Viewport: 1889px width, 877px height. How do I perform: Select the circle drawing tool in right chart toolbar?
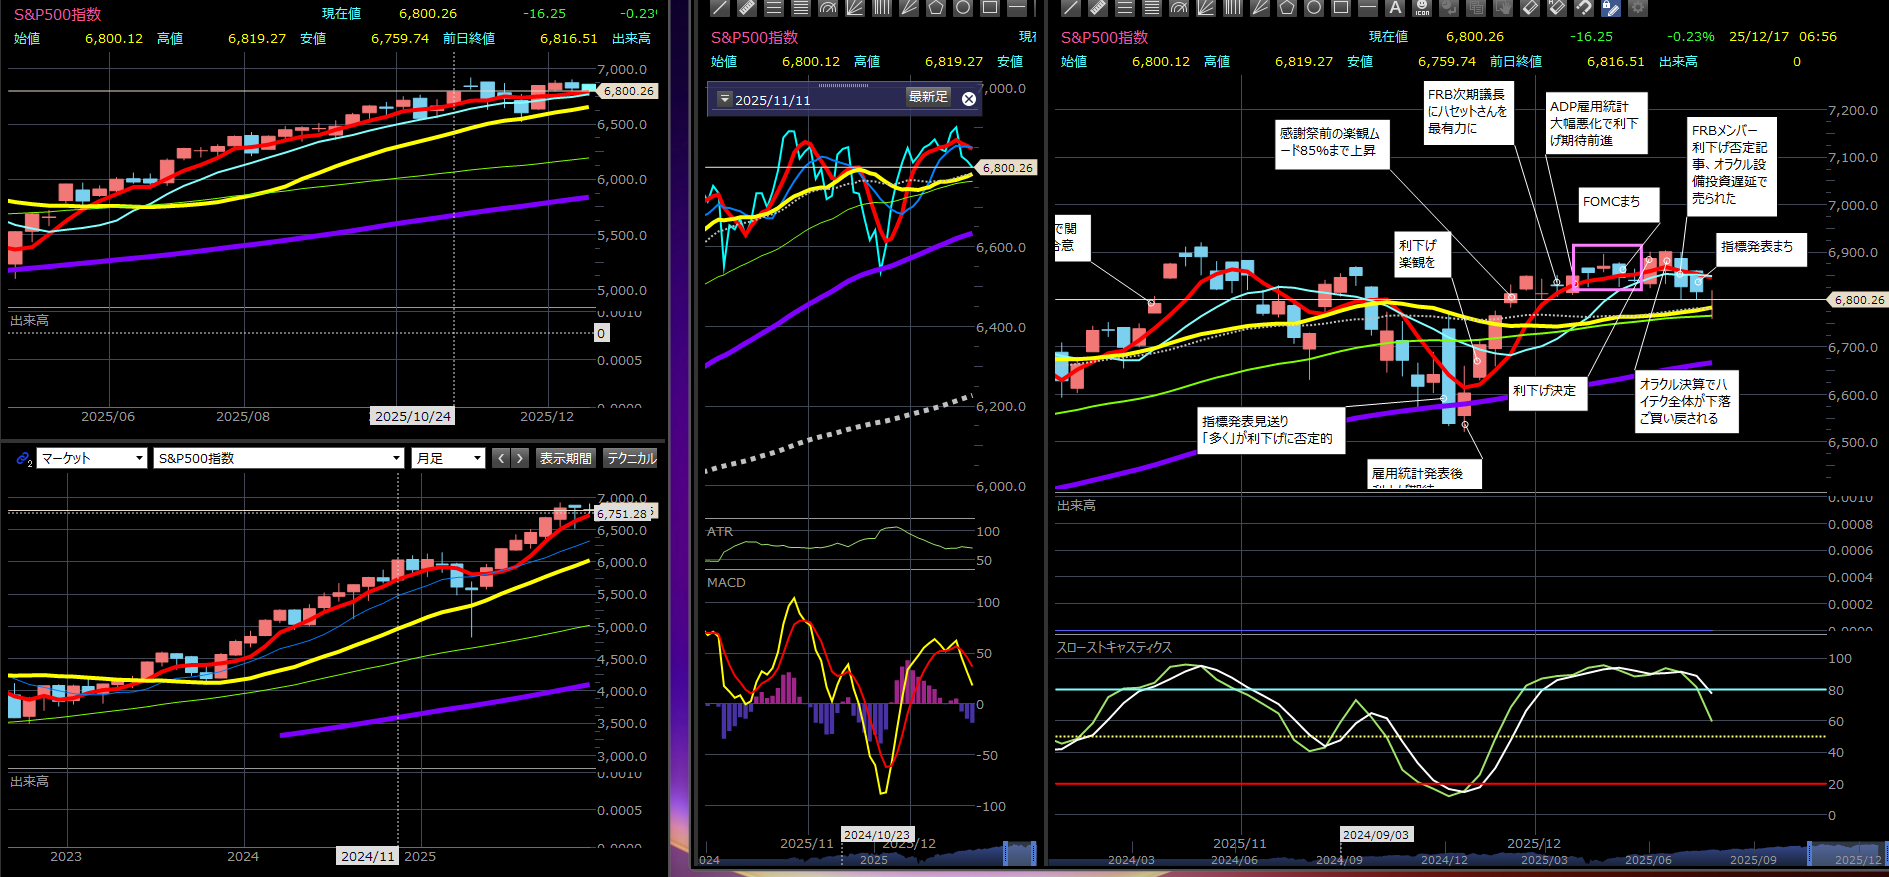pos(1314,8)
